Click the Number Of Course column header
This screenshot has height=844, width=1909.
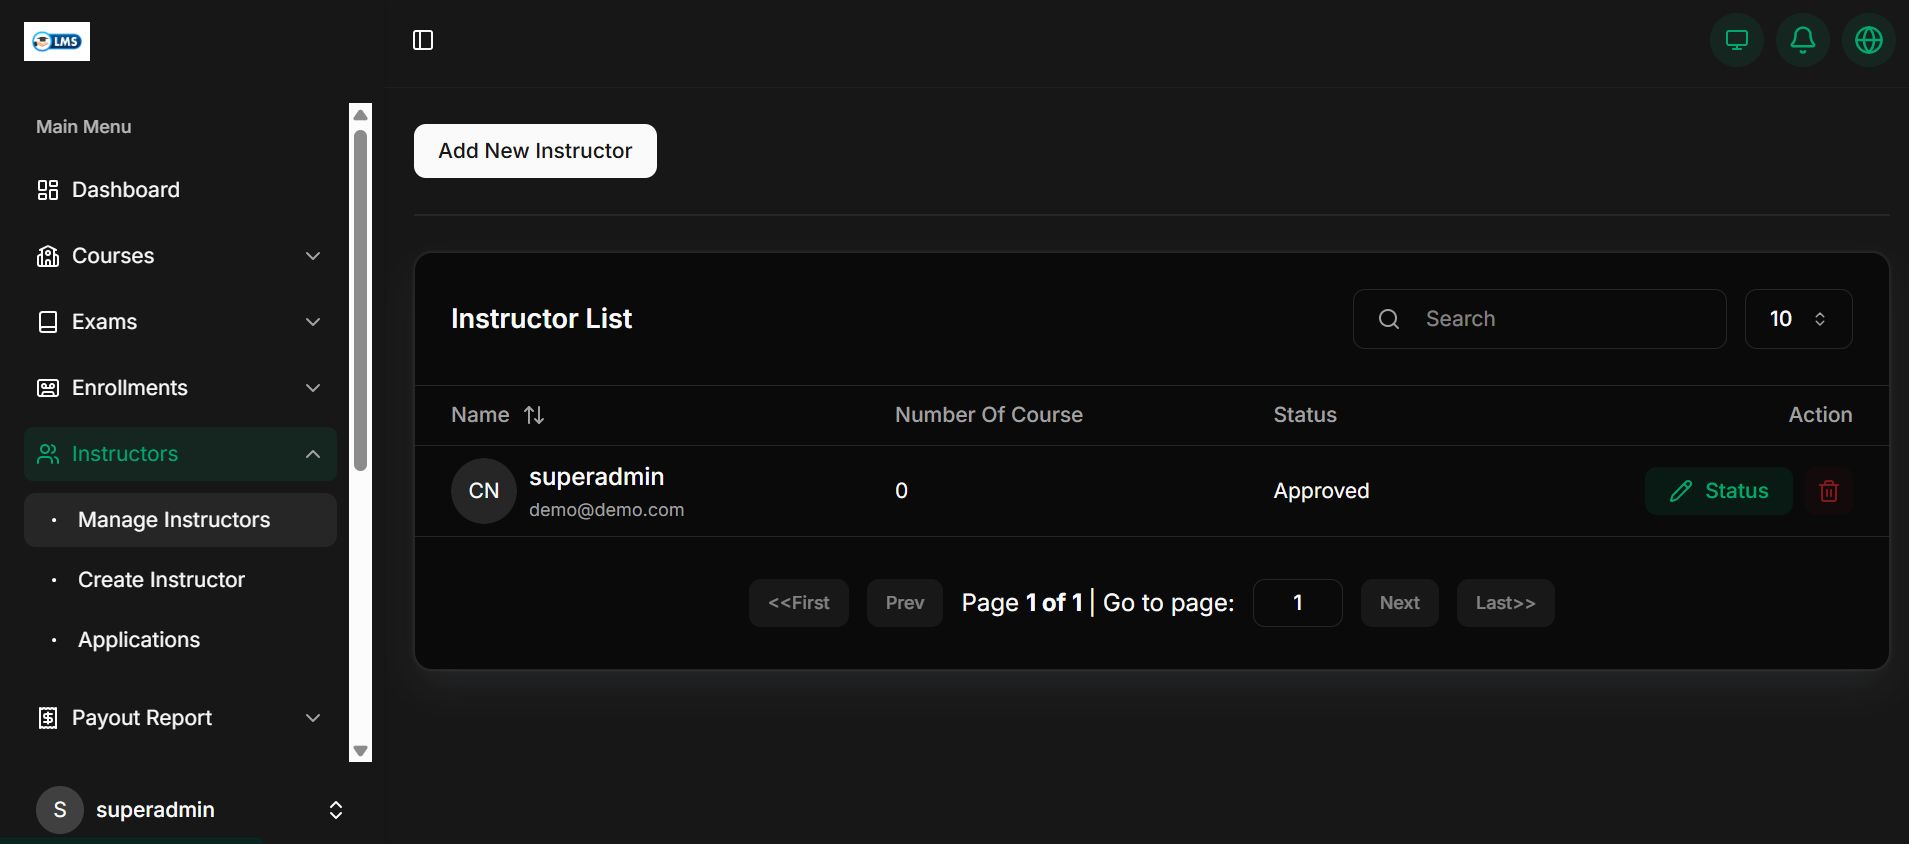coord(988,415)
